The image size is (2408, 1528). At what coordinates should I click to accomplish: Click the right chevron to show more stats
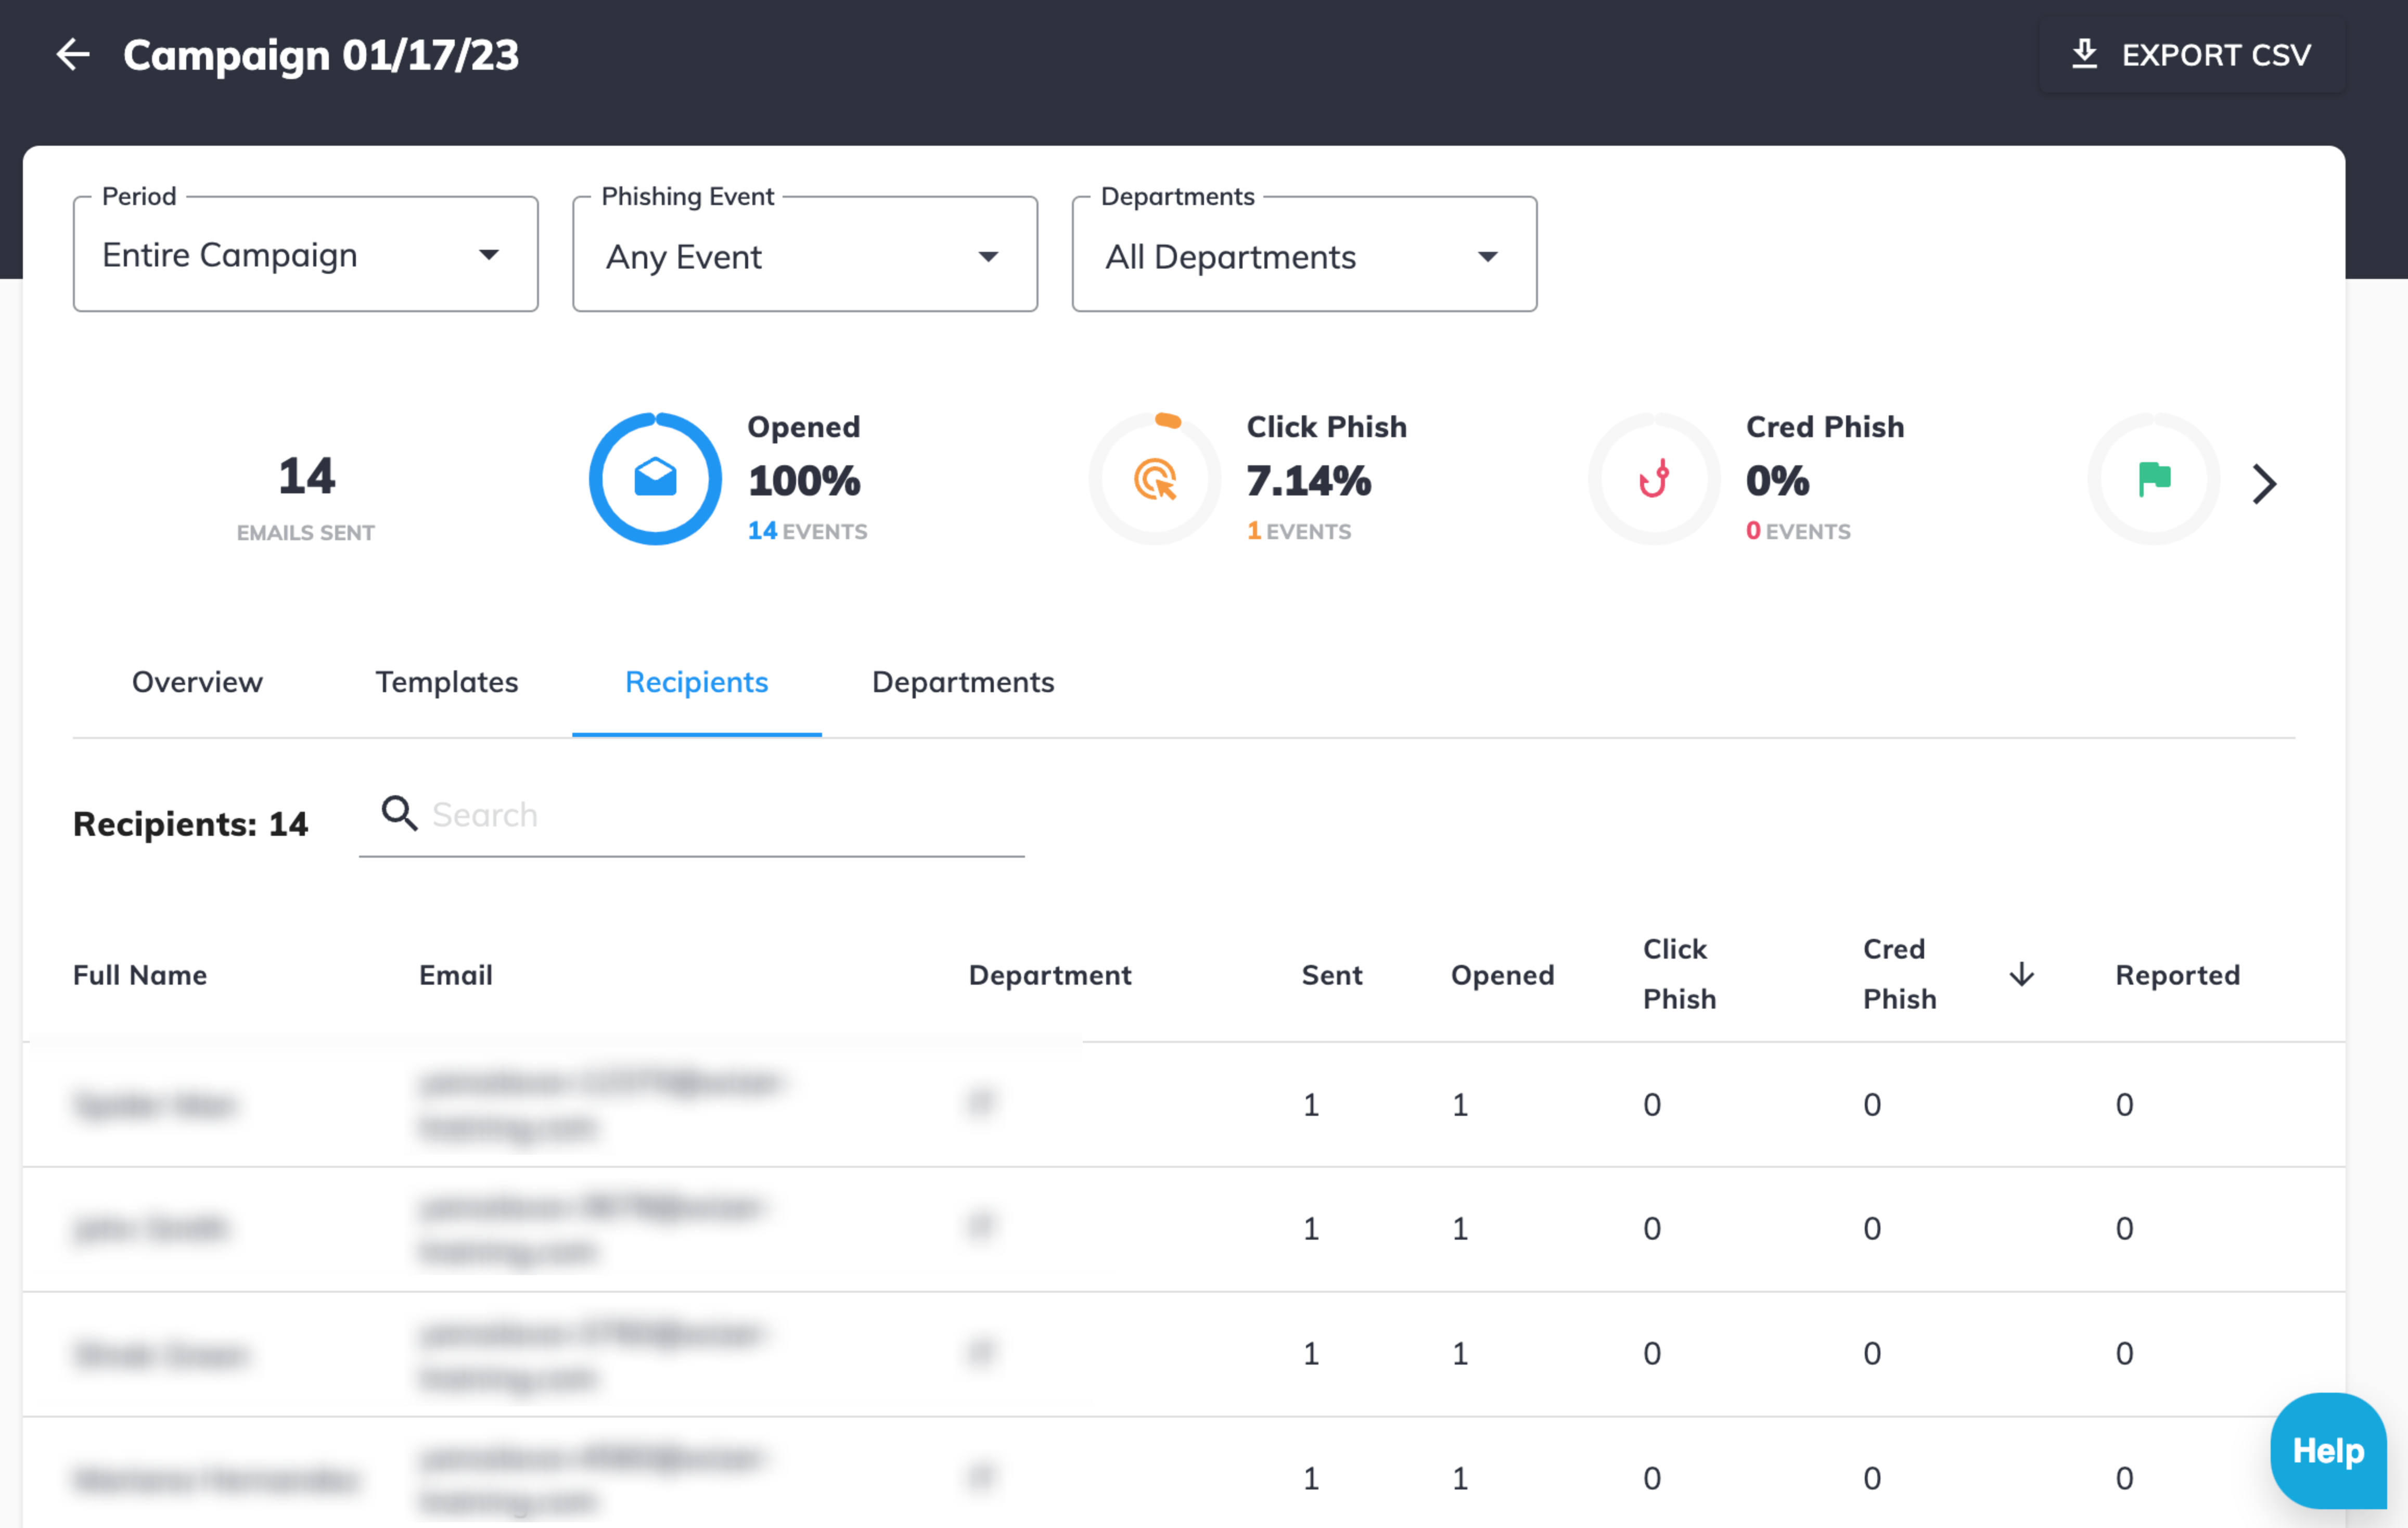2264,484
